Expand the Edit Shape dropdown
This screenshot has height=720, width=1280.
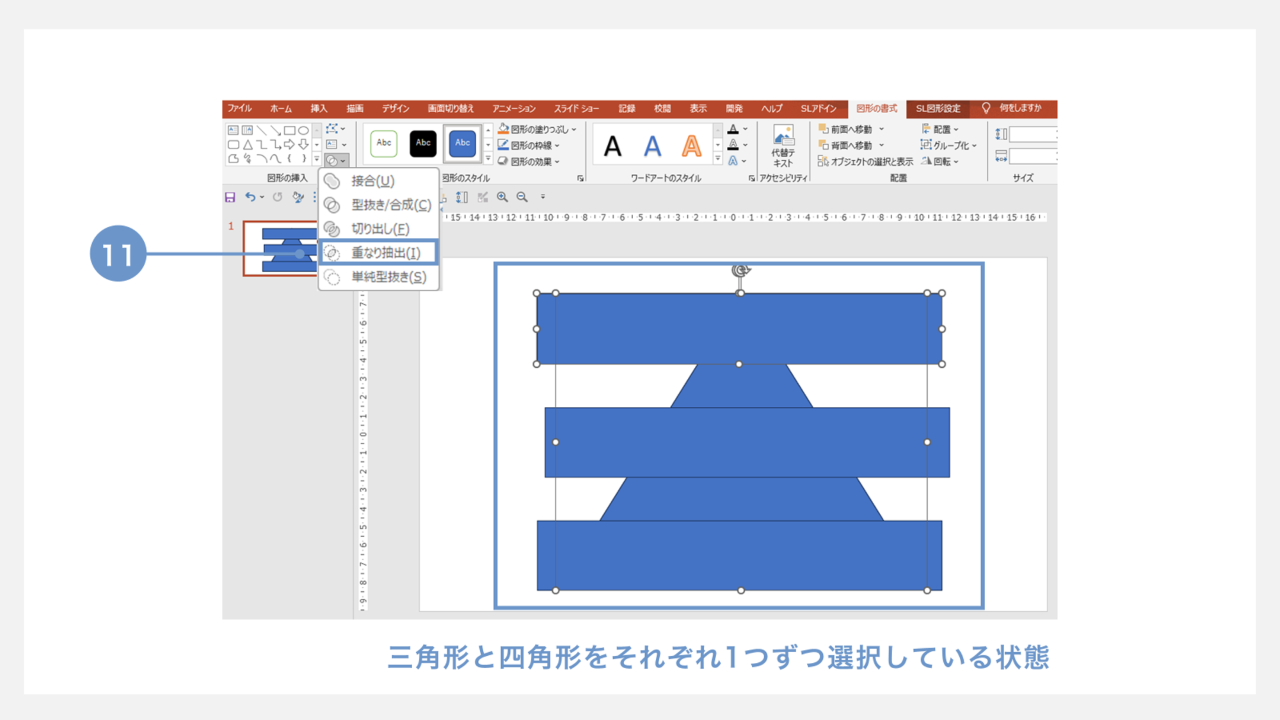pyautogui.click(x=335, y=129)
